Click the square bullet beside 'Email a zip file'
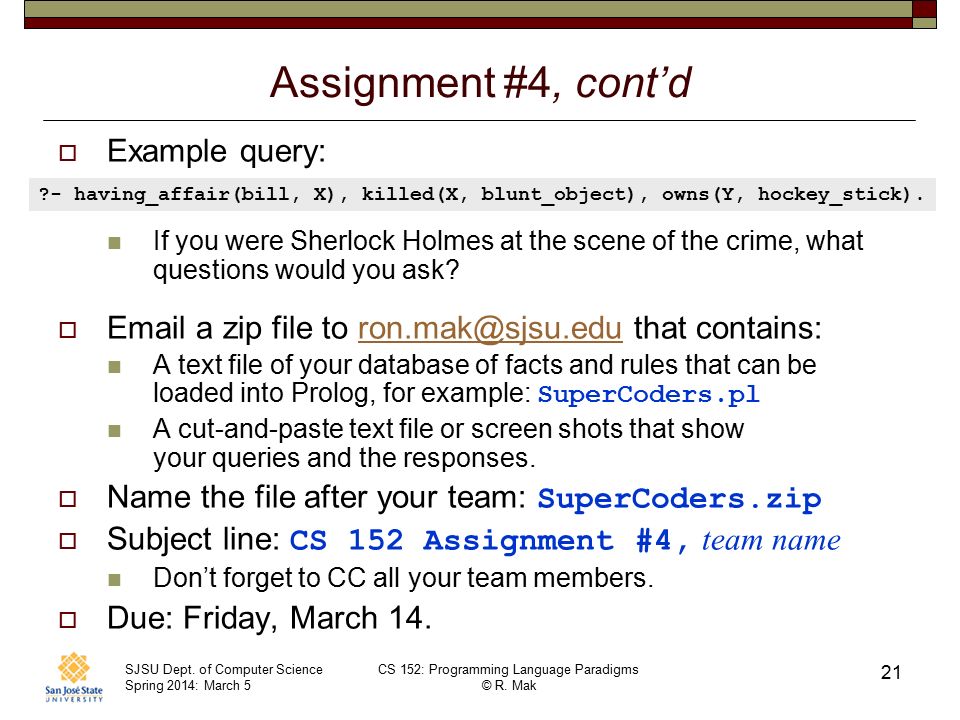Viewport: 960px width, 720px height. pos(68,330)
